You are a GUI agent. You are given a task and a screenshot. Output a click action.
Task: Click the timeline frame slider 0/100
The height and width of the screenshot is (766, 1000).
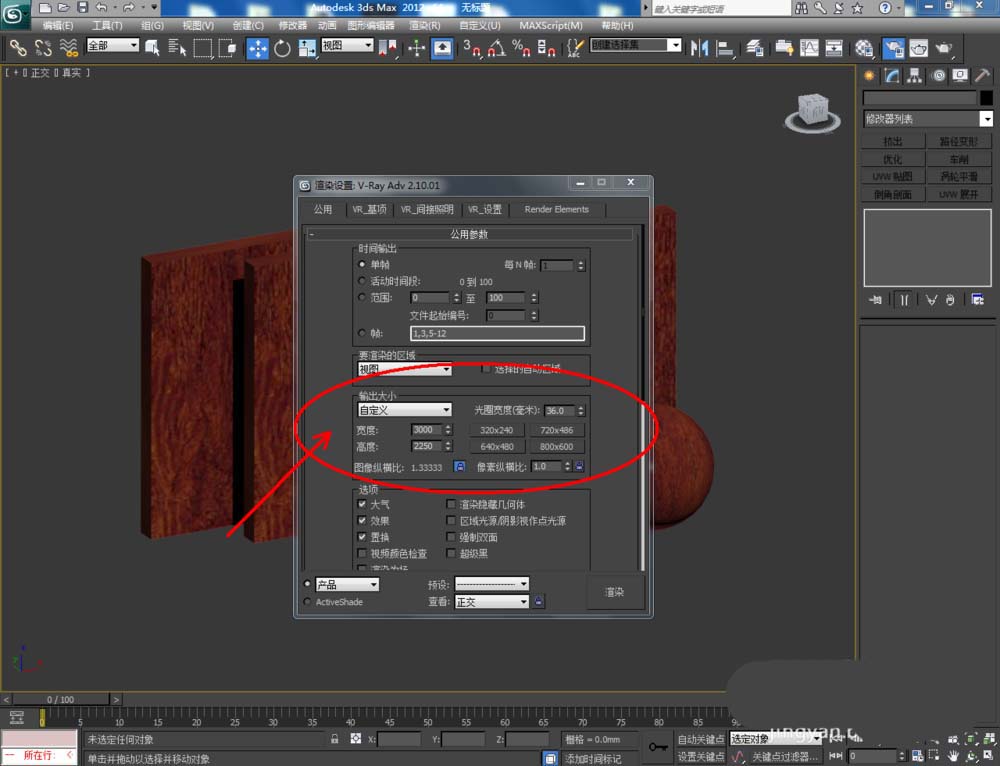tap(61, 699)
